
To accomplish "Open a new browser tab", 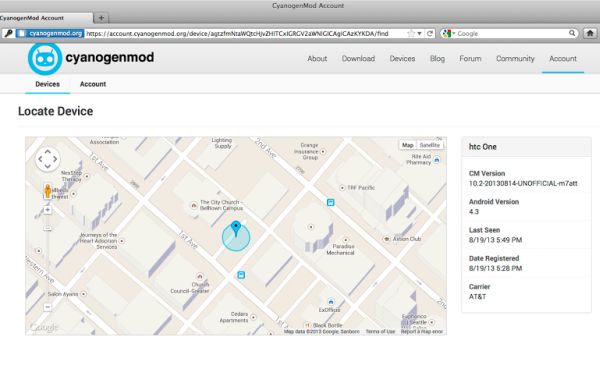I will click(101, 18).
